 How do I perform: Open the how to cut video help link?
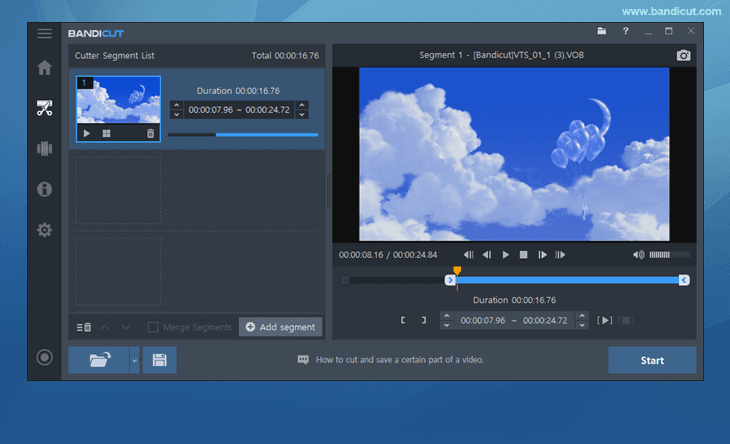[399, 360]
